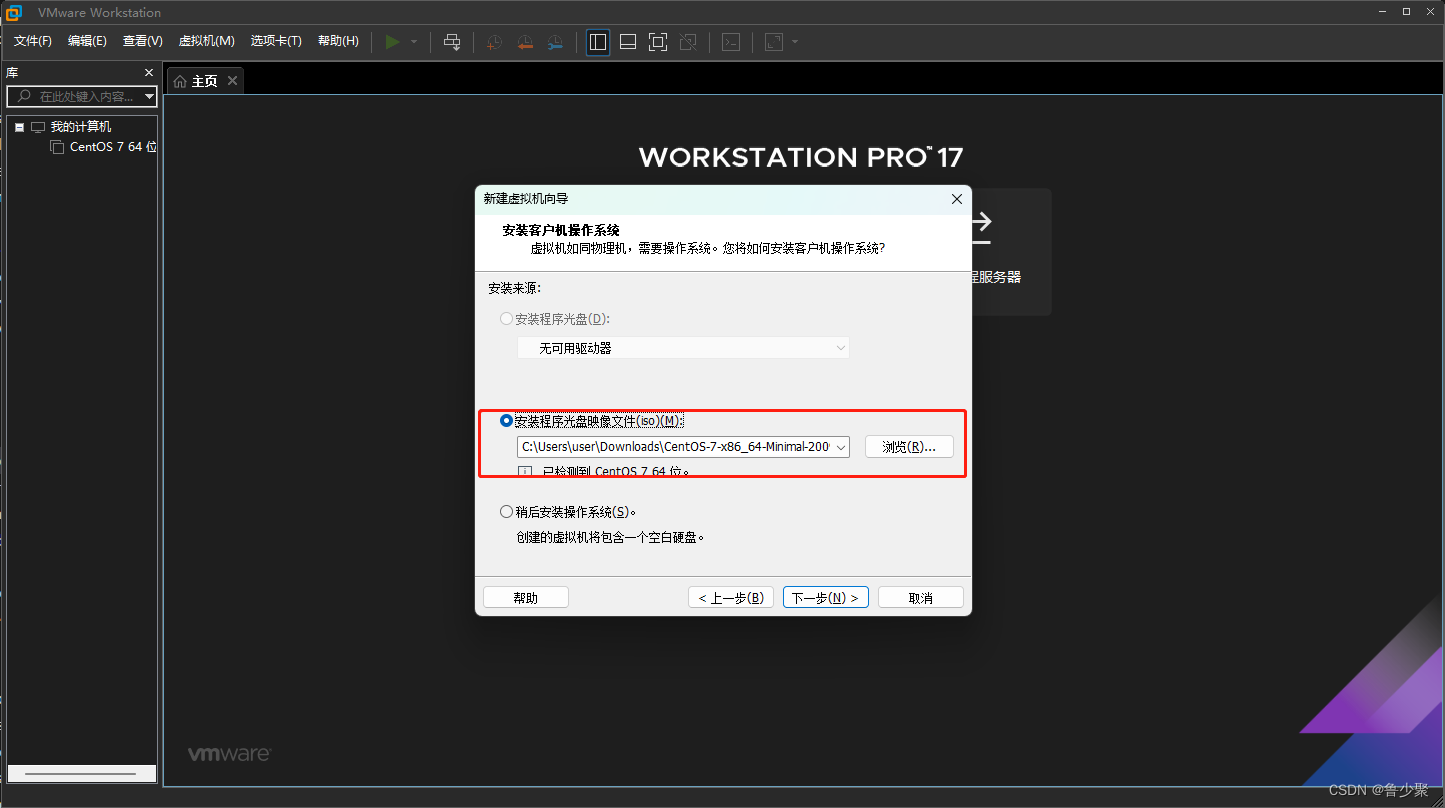
Task: Toggle the thumbnail bar view icon
Action: click(628, 42)
